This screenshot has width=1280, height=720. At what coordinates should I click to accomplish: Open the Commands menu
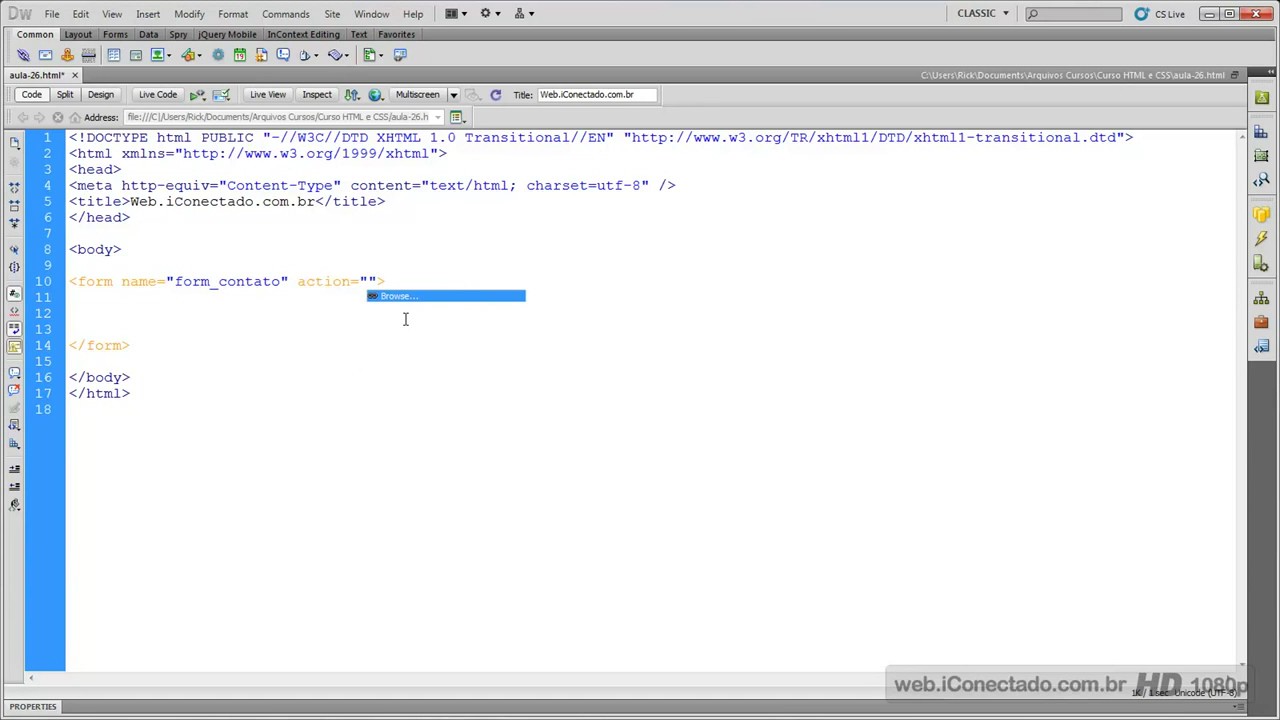click(286, 14)
